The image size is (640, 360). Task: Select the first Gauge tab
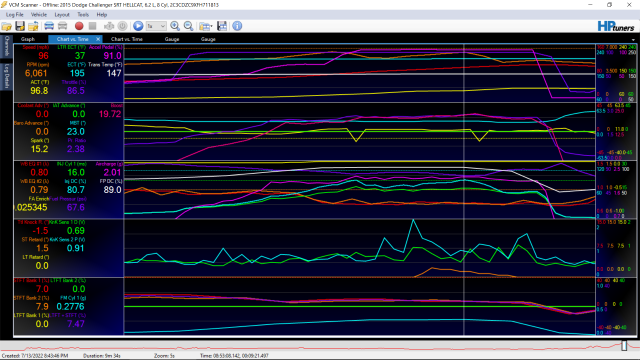(x=172, y=39)
